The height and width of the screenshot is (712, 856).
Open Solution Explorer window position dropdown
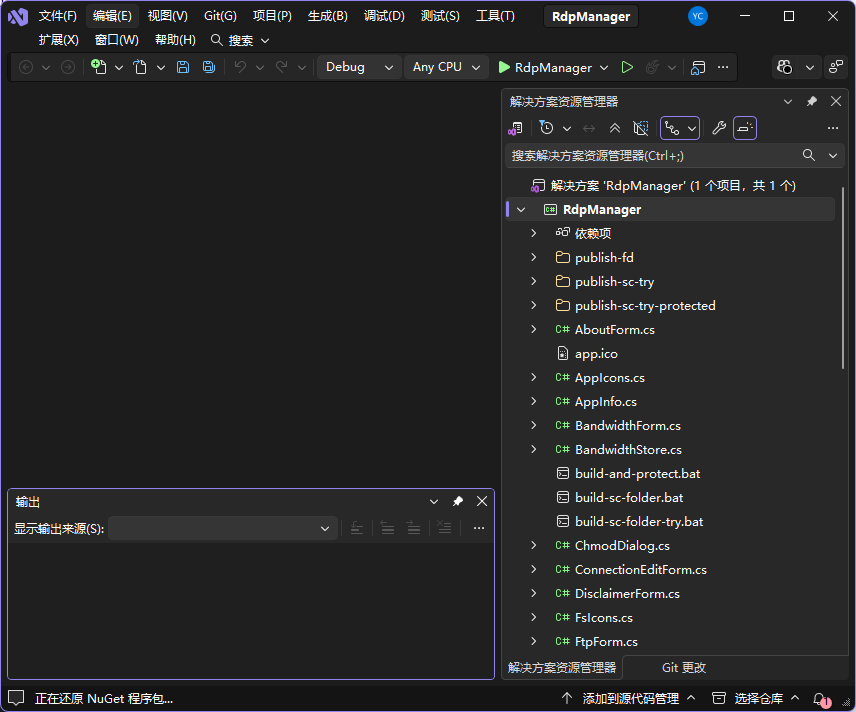(788, 101)
